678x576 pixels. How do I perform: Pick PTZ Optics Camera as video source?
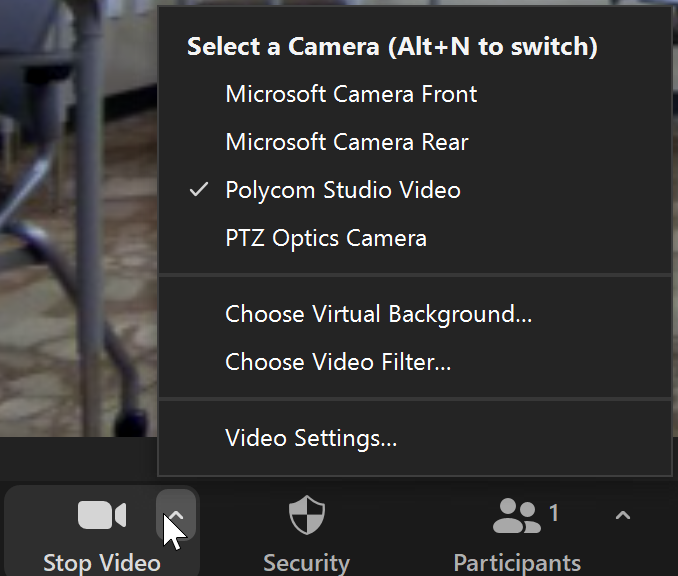tap(326, 238)
